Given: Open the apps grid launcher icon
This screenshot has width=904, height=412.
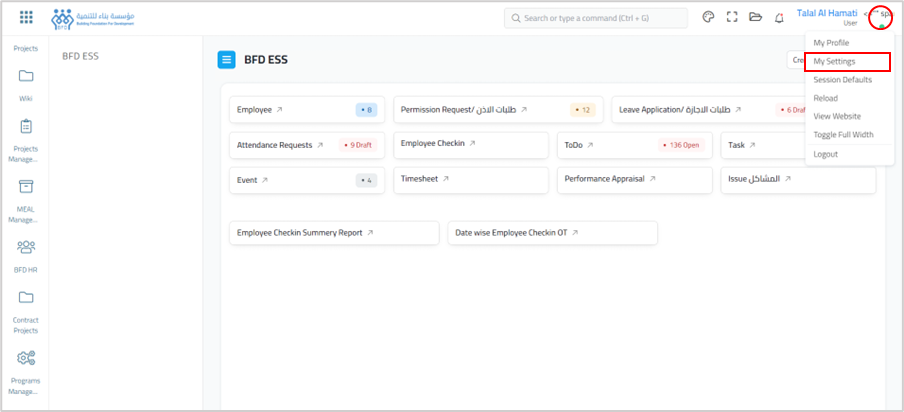Looking at the screenshot, I should click(26, 18).
